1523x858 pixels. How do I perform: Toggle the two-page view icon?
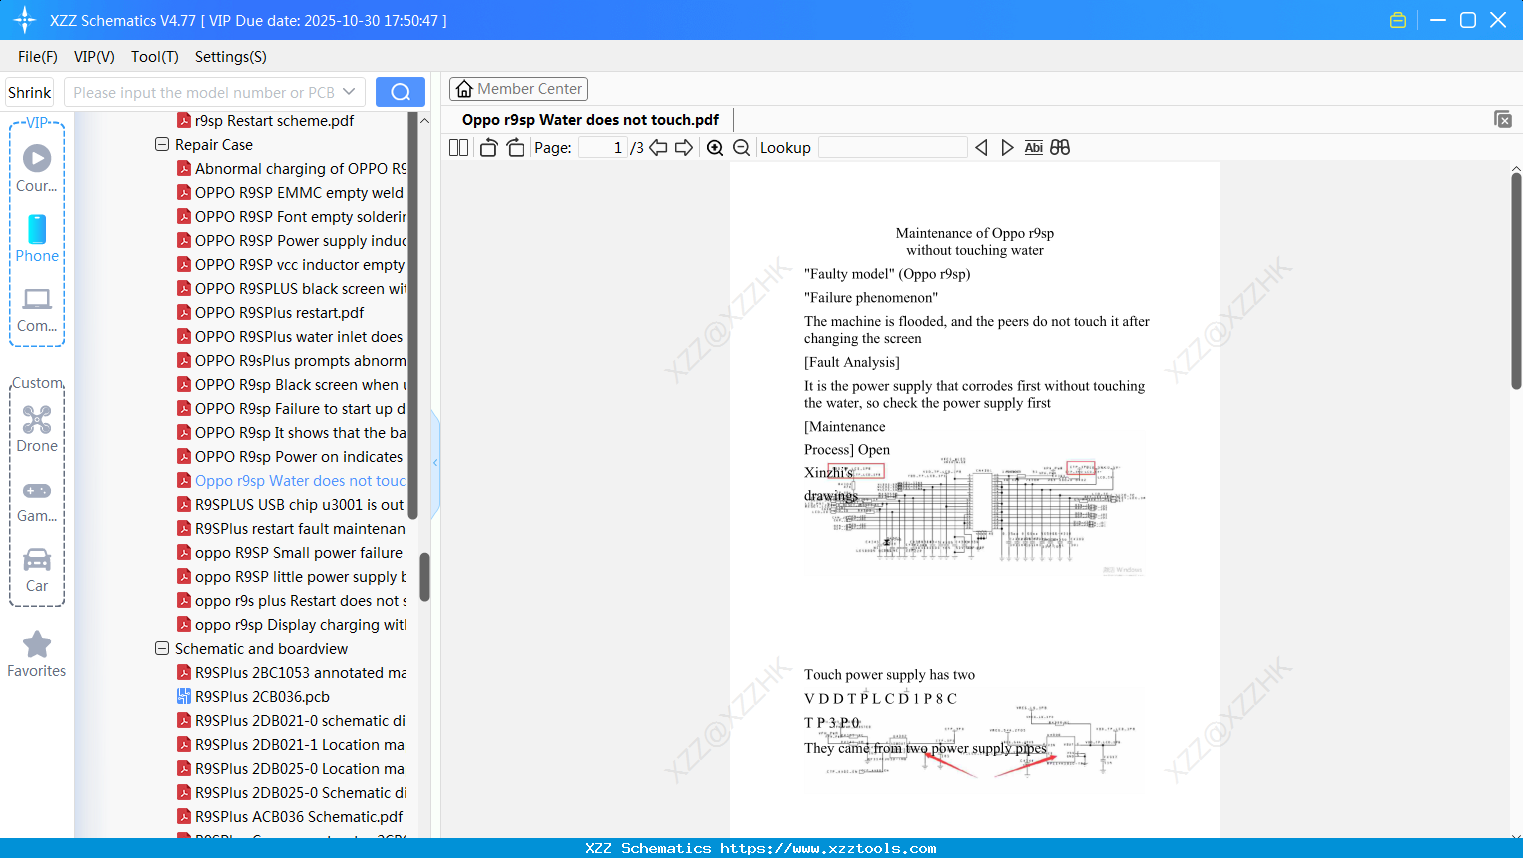tap(459, 147)
